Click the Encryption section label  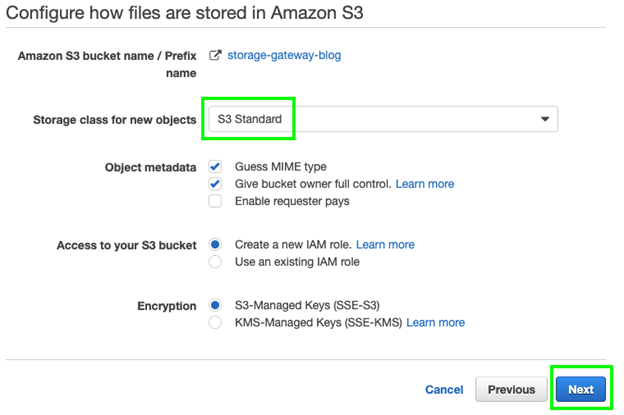pyautogui.click(x=166, y=306)
